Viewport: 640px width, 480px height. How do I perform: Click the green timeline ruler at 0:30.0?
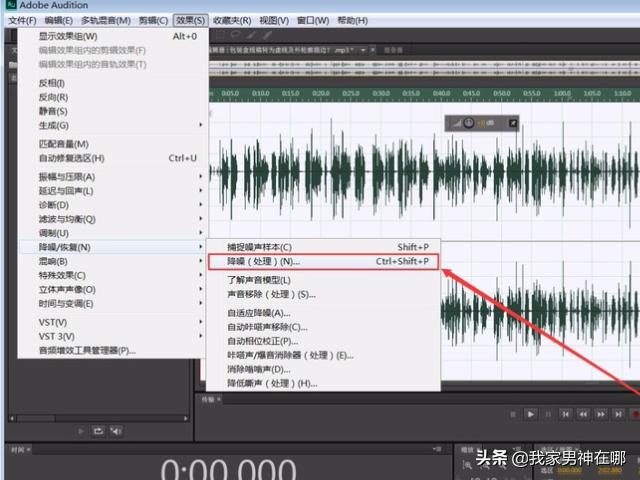[x=382, y=94]
